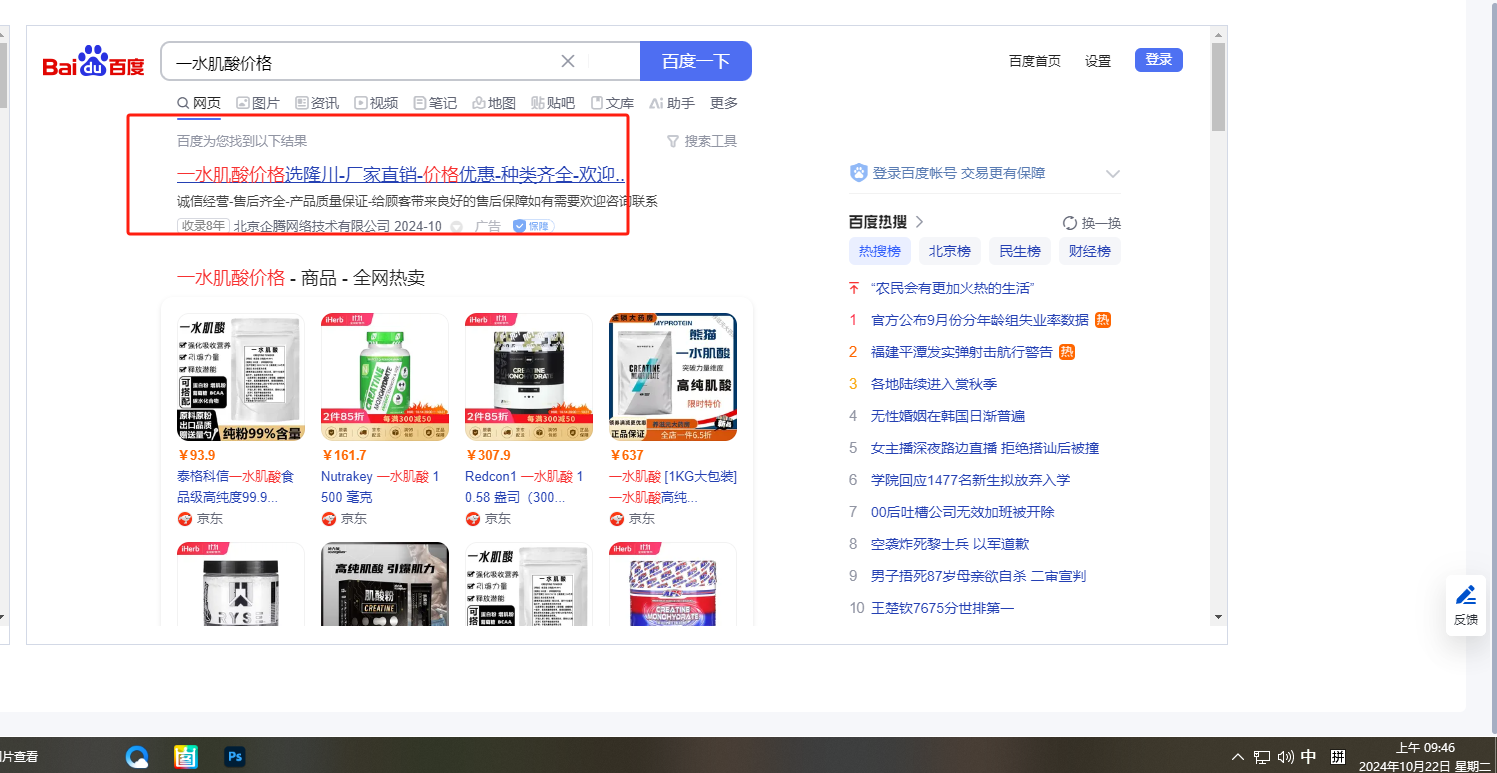Viewport: 1497px width, 773px height.
Task: Click the Baidu logo
Action: [x=93, y=62]
